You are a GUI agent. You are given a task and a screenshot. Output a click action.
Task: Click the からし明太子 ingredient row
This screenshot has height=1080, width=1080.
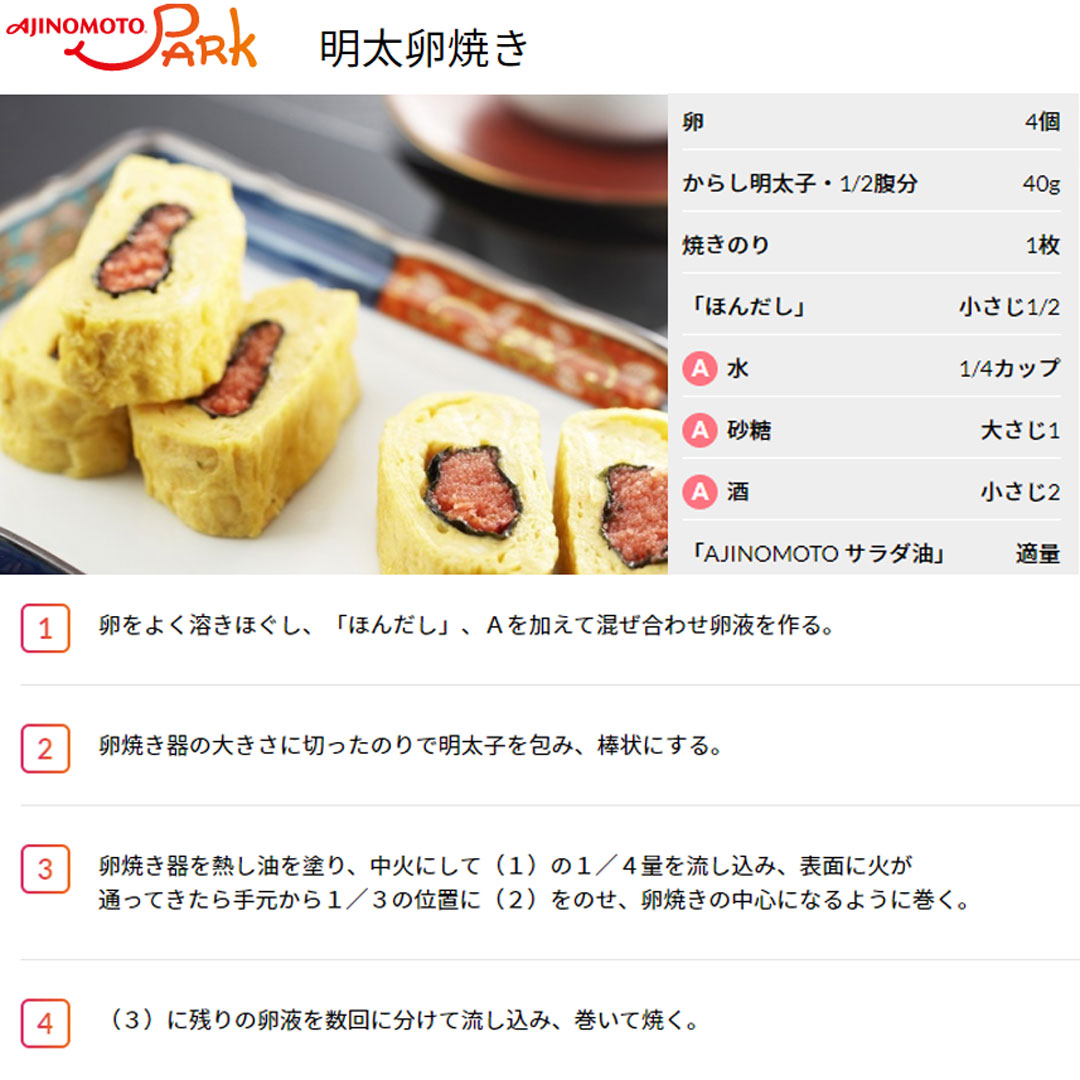pyautogui.click(x=871, y=183)
